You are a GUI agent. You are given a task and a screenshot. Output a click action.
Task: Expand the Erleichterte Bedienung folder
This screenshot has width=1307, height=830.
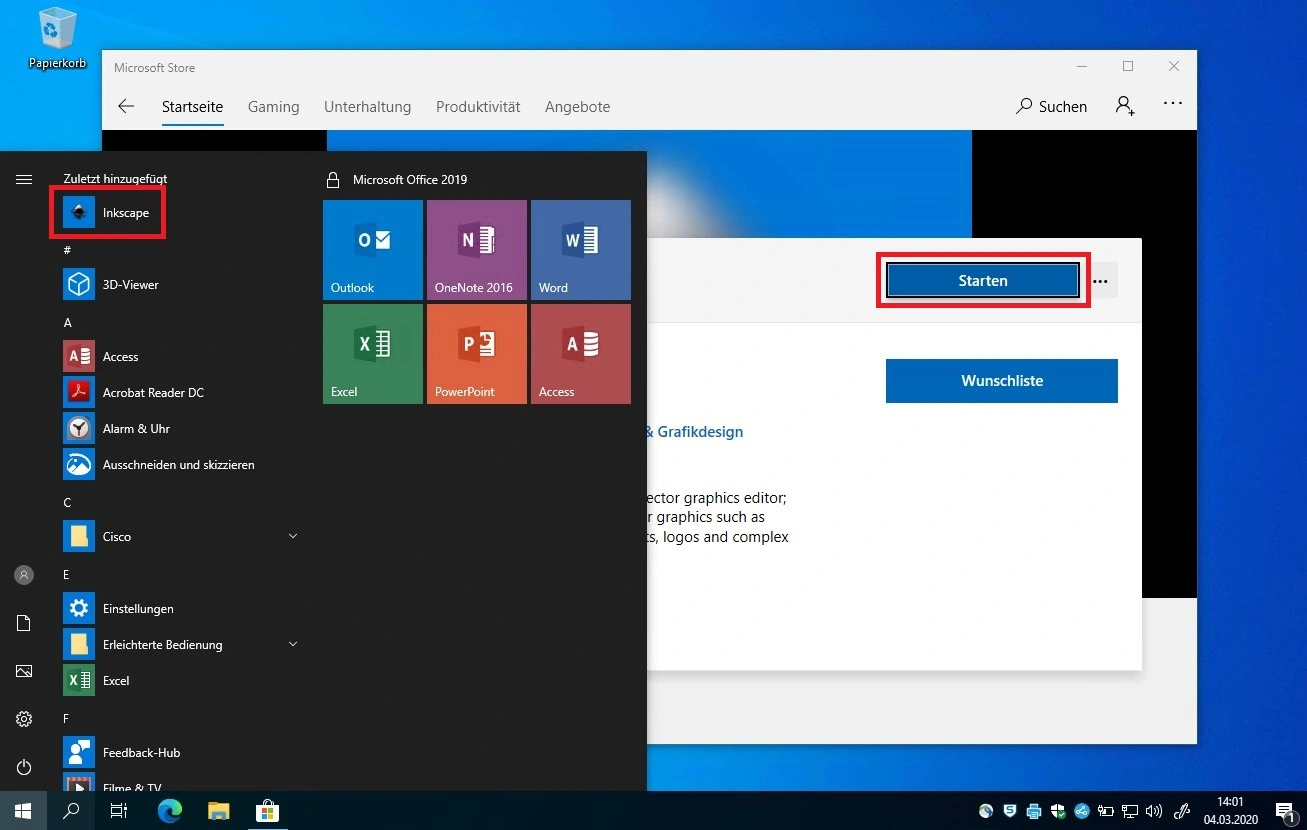293,644
